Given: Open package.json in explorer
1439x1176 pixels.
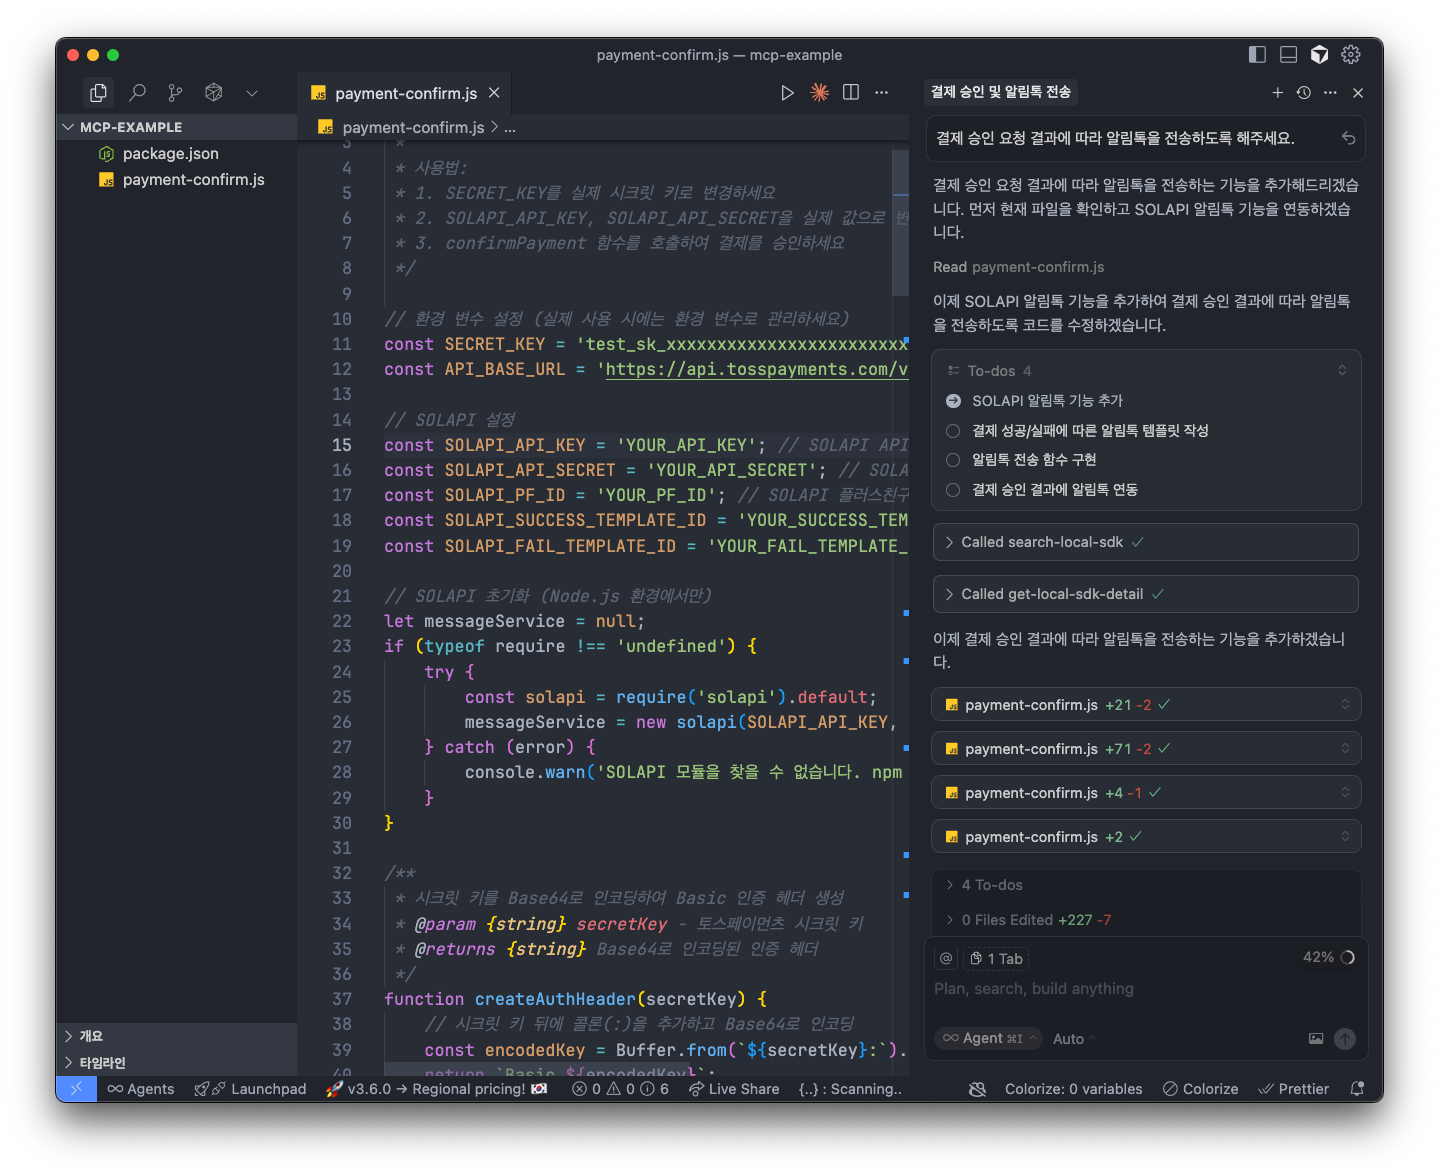Looking at the screenshot, I should click(177, 153).
